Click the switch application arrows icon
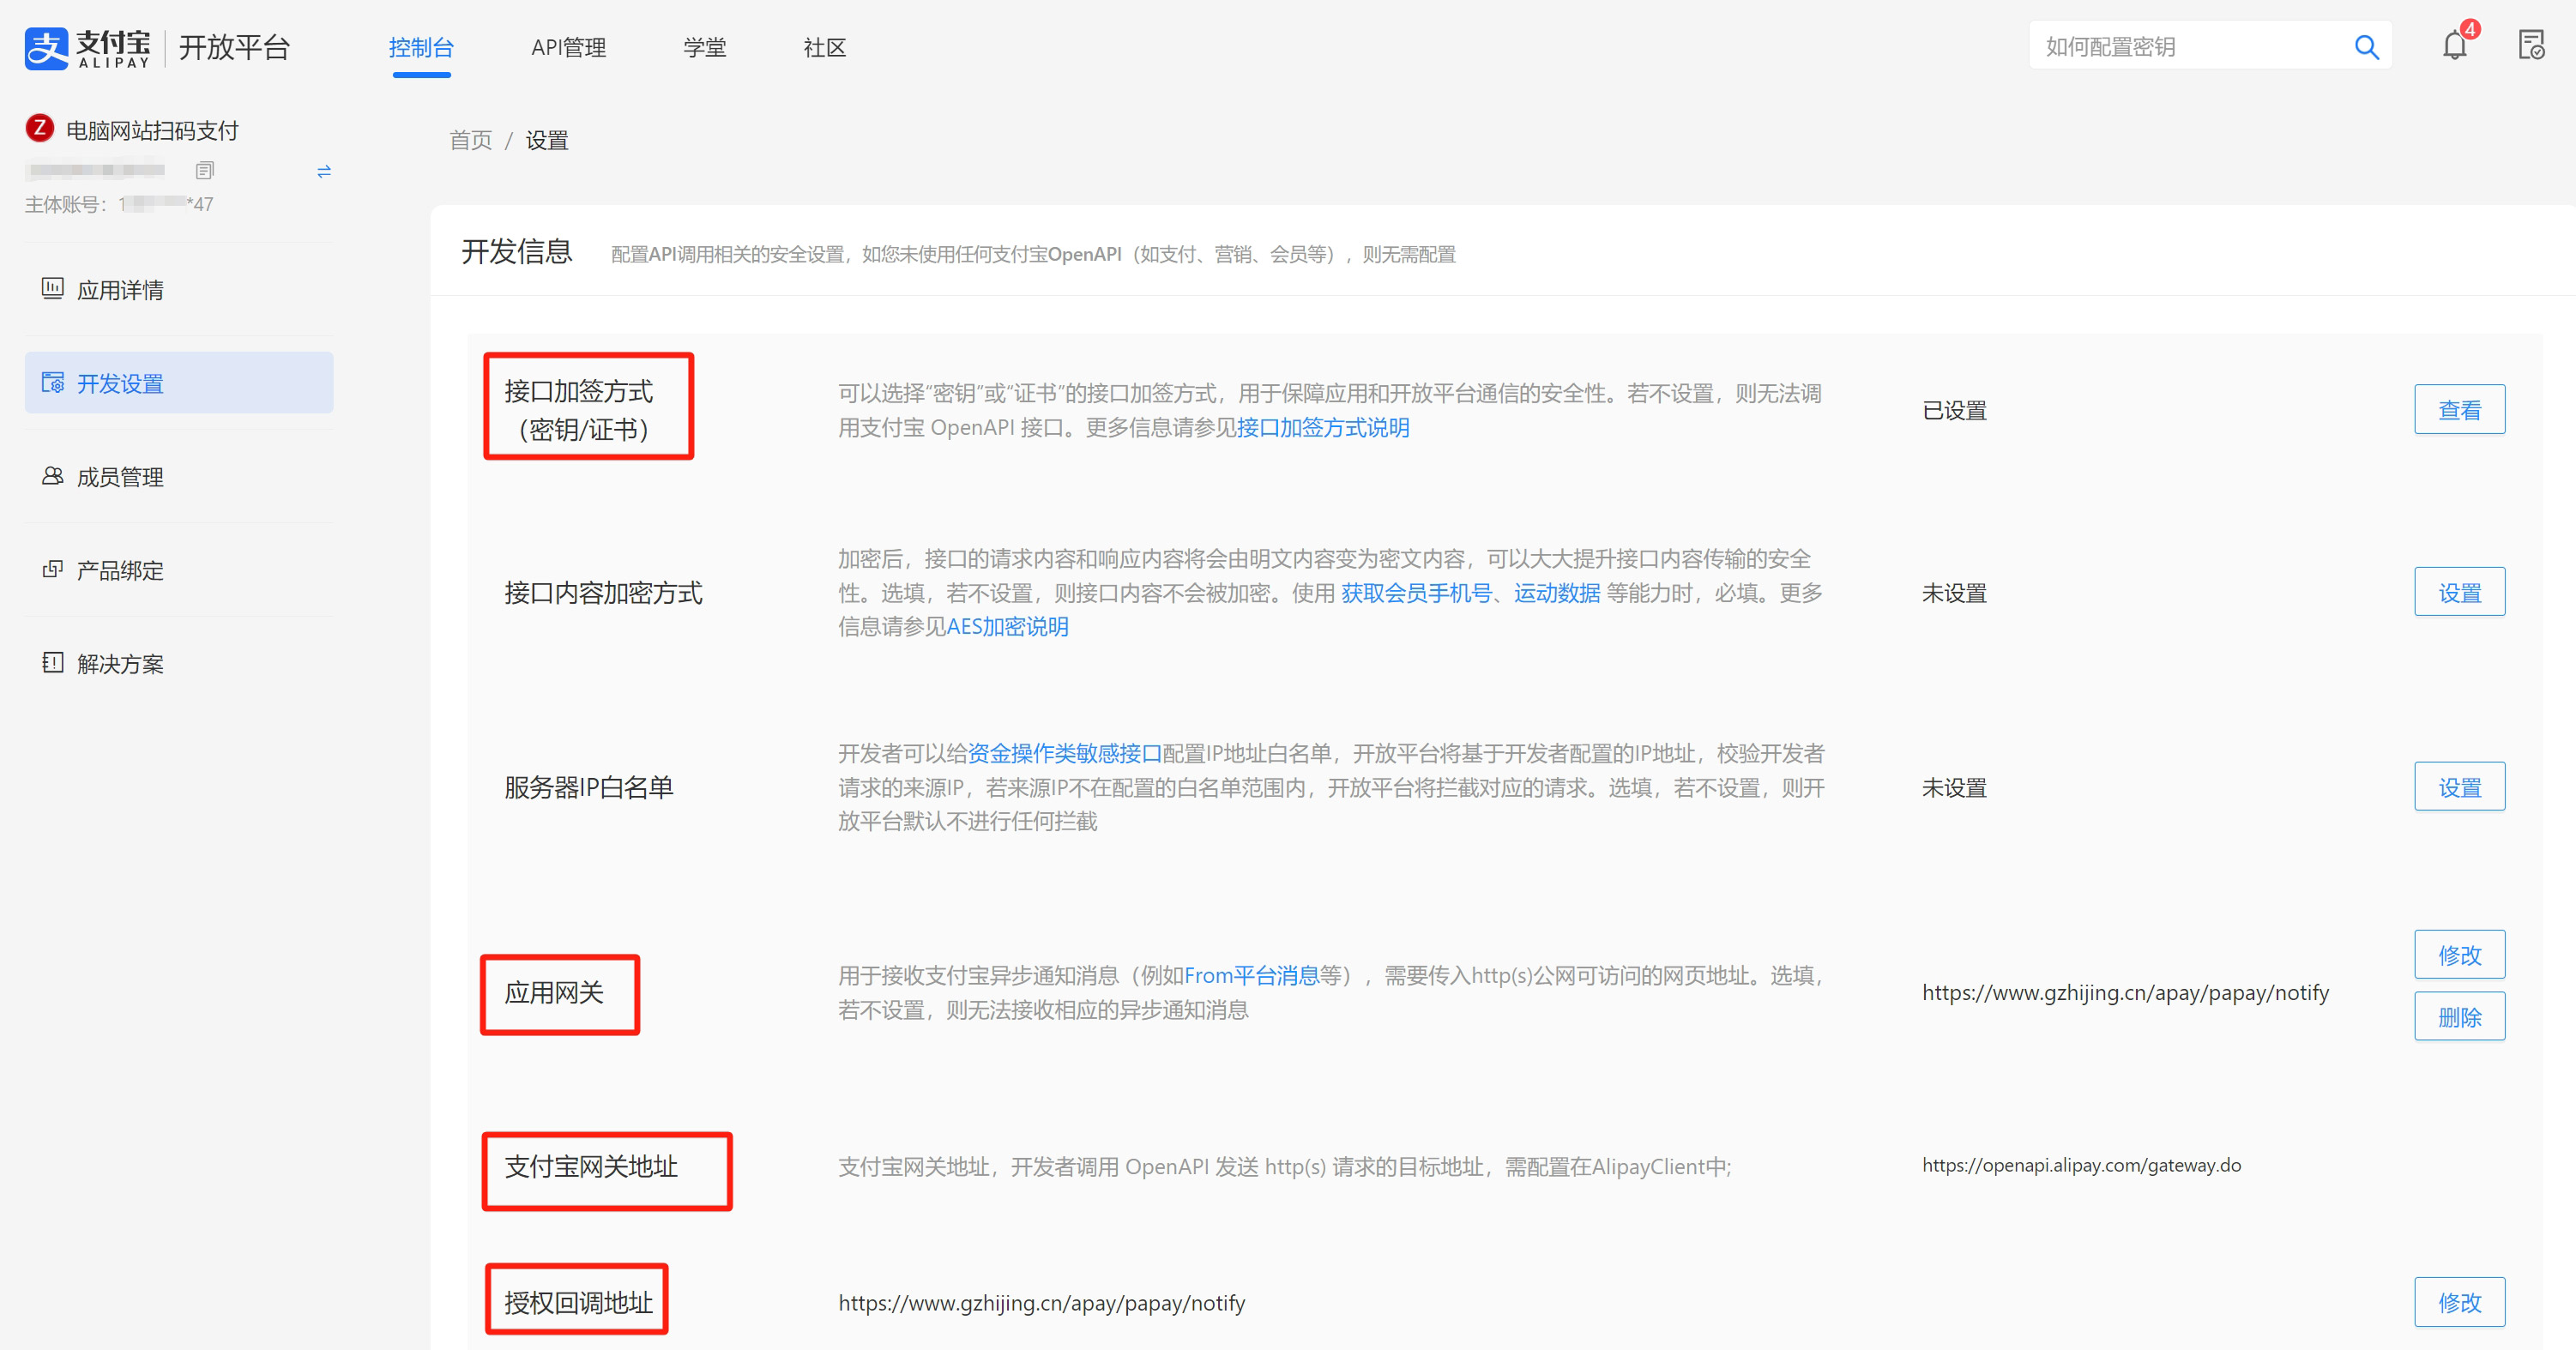Image resolution: width=2576 pixels, height=1350 pixels. pyautogui.click(x=323, y=171)
